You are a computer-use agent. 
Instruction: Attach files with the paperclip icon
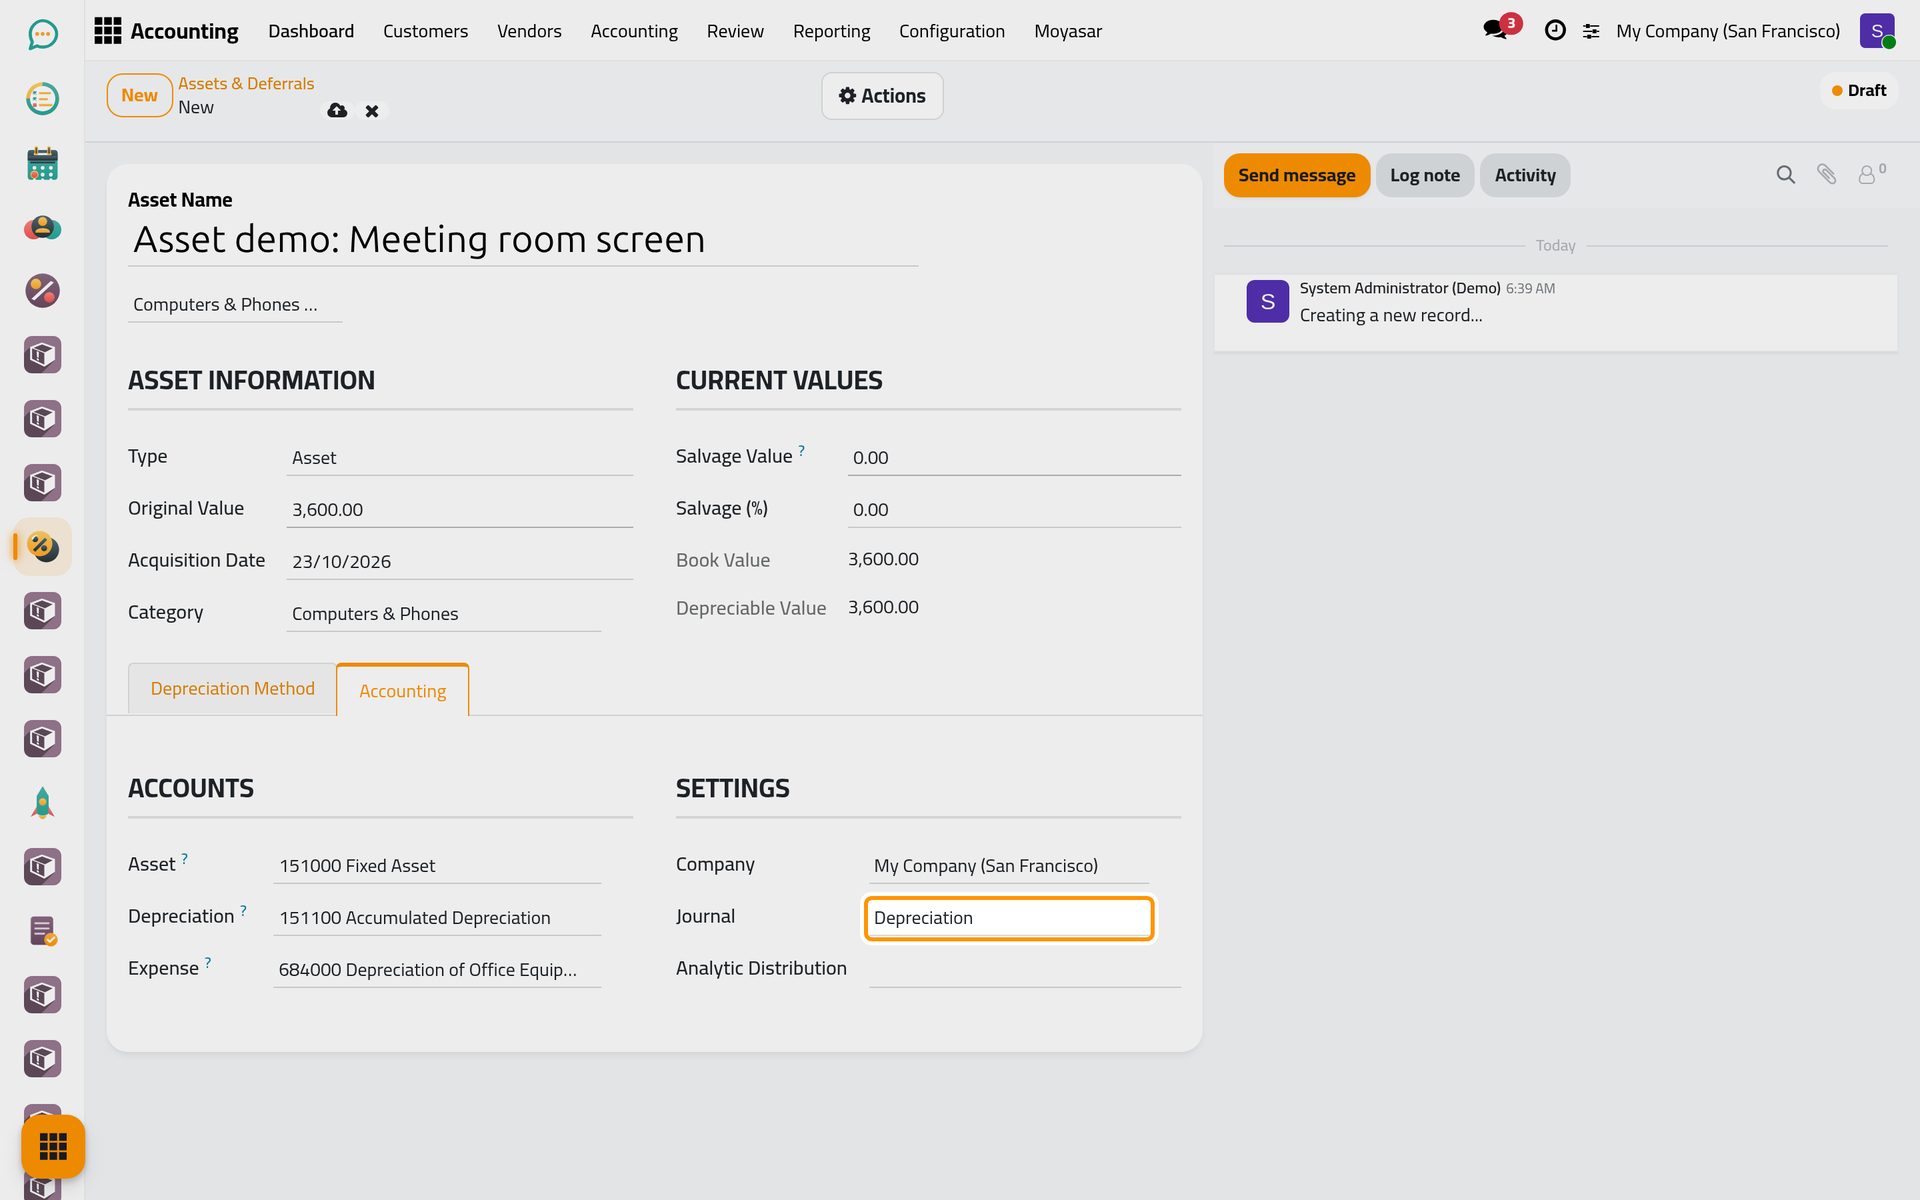(1826, 175)
